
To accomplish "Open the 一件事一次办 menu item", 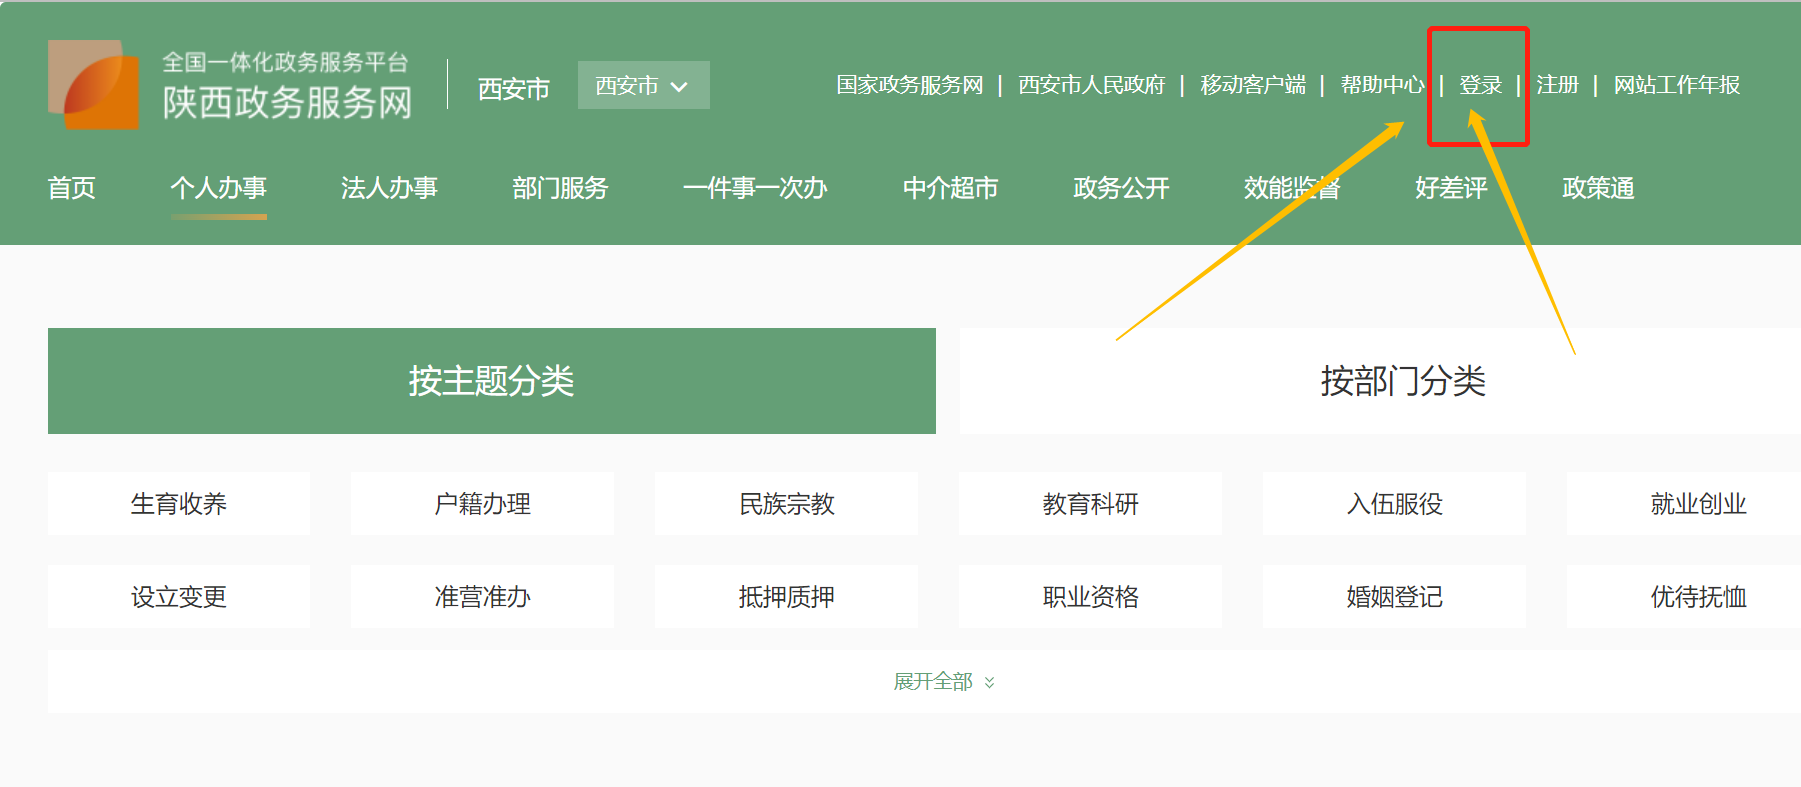I will [754, 188].
